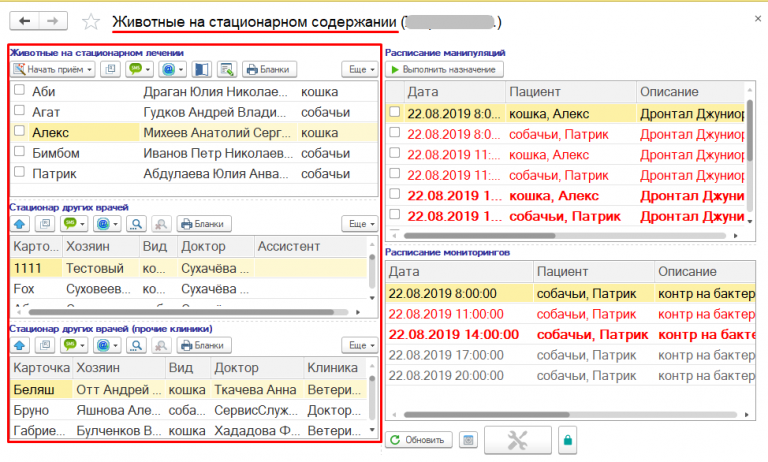
Task: Add this form to favorites with the star
Action: (91, 22)
